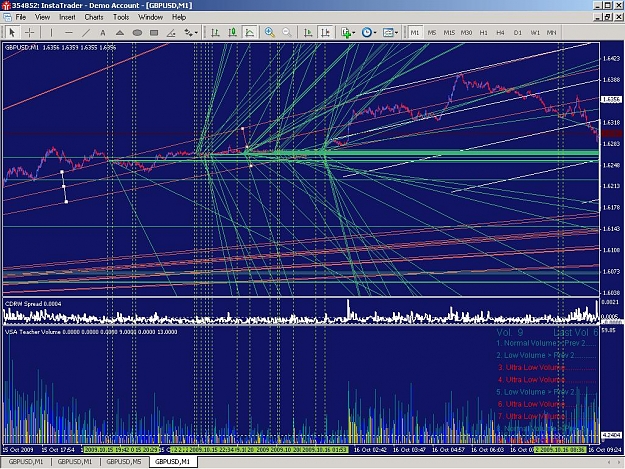Click the 1.6143 price scale label
This screenshot has width=625, height=469.
point(611,229)
